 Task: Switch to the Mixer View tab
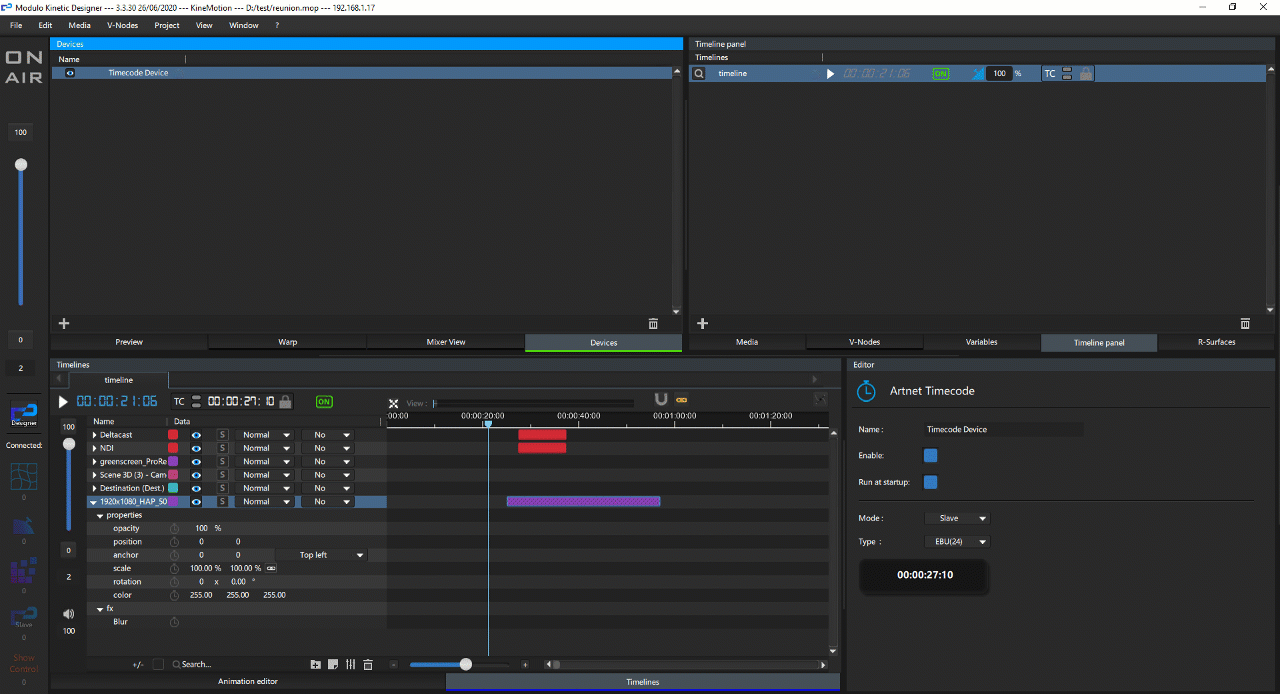coord(446,341)
